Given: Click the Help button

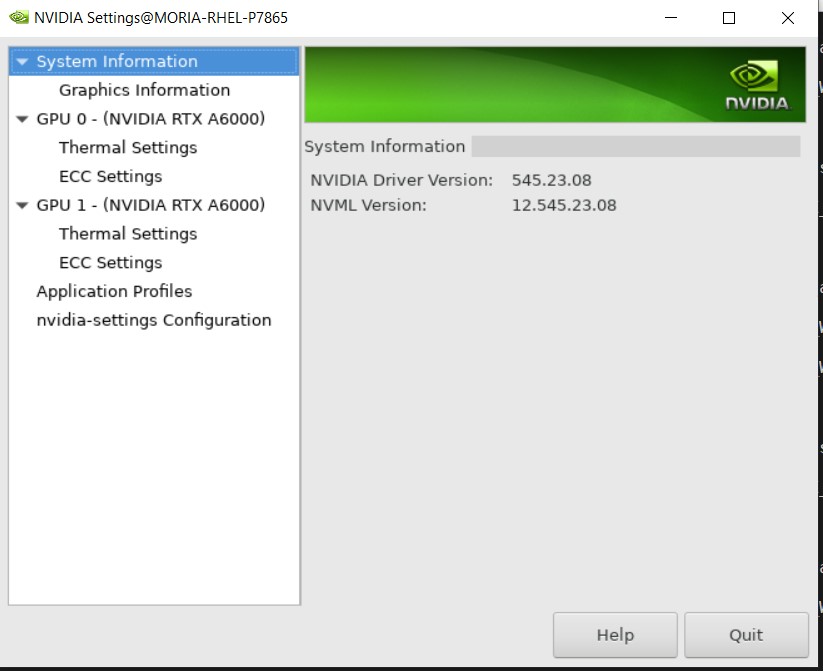Looking at the screenshot, I should [x=614, y=634].
